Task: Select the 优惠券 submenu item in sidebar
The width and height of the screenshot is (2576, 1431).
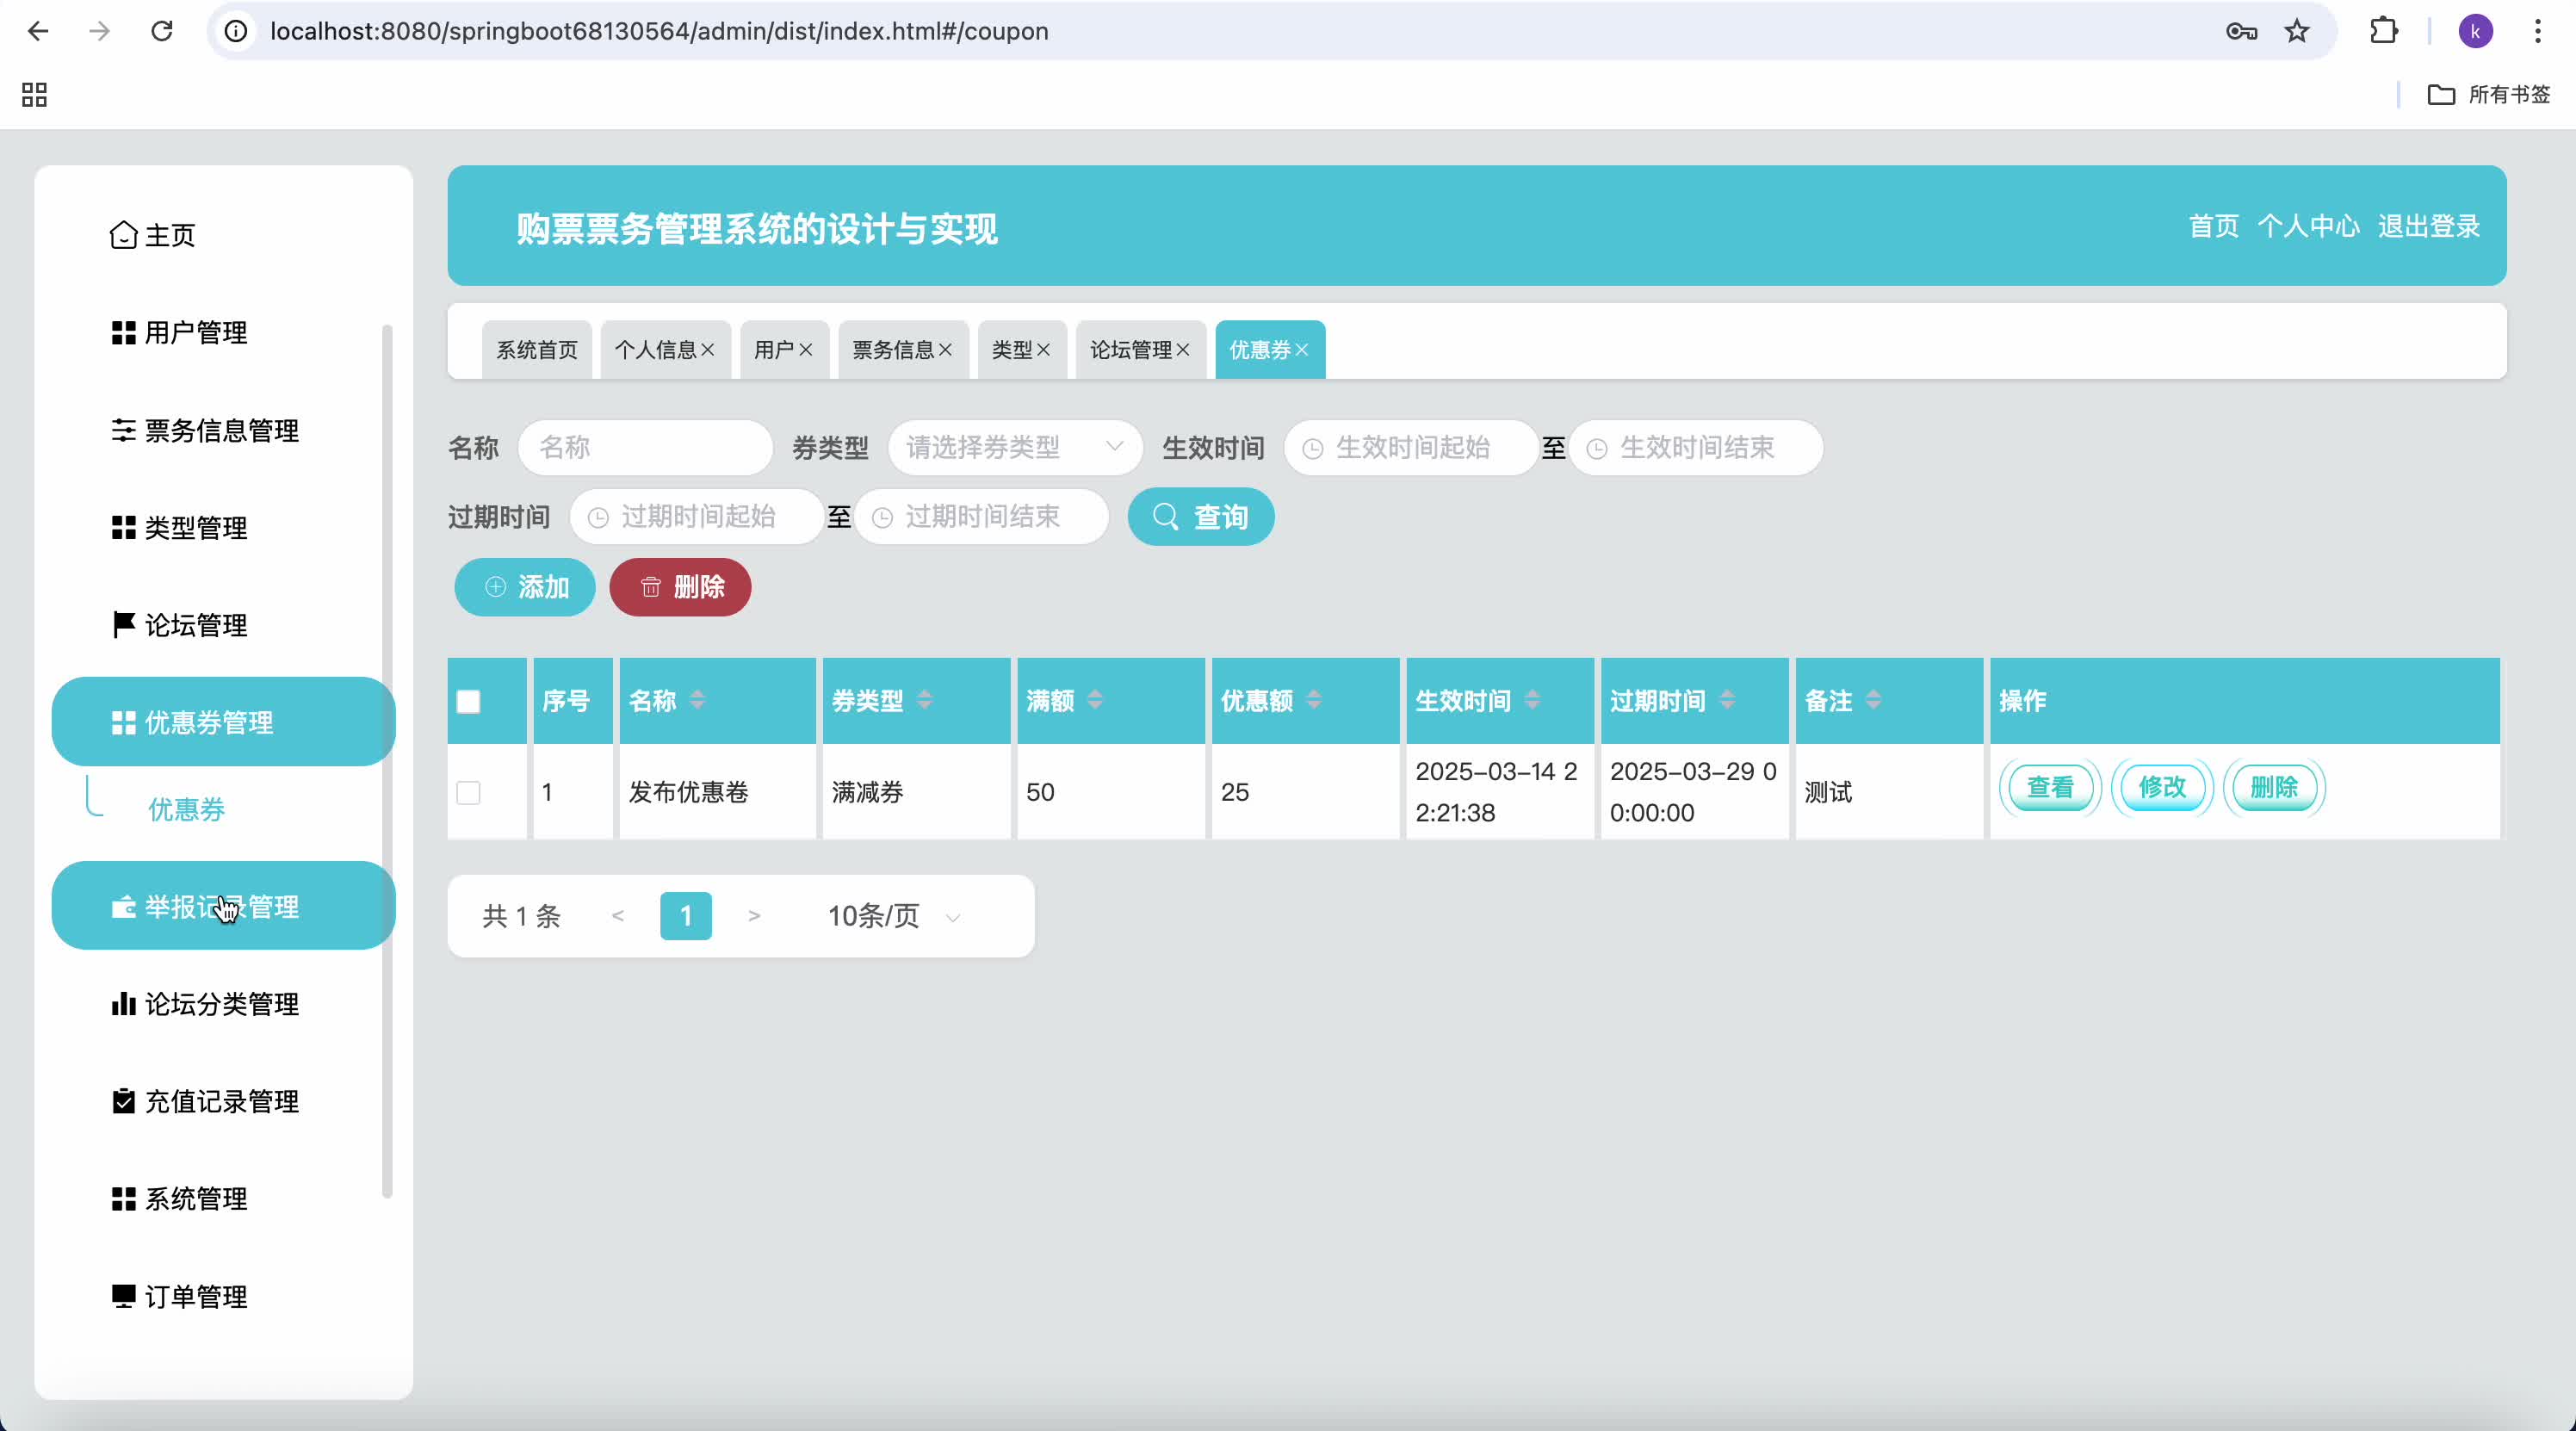Action: tap(187, 809)
